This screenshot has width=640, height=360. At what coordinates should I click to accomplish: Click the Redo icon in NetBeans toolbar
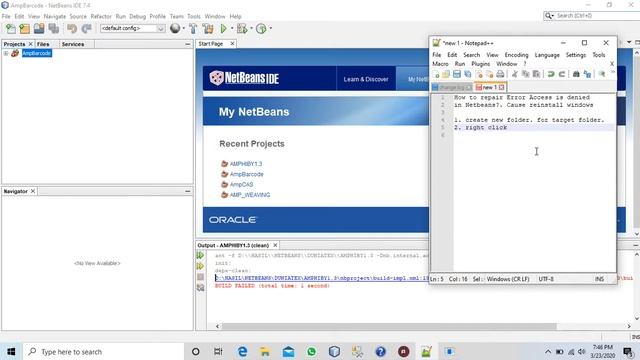[x=86, y=29]
